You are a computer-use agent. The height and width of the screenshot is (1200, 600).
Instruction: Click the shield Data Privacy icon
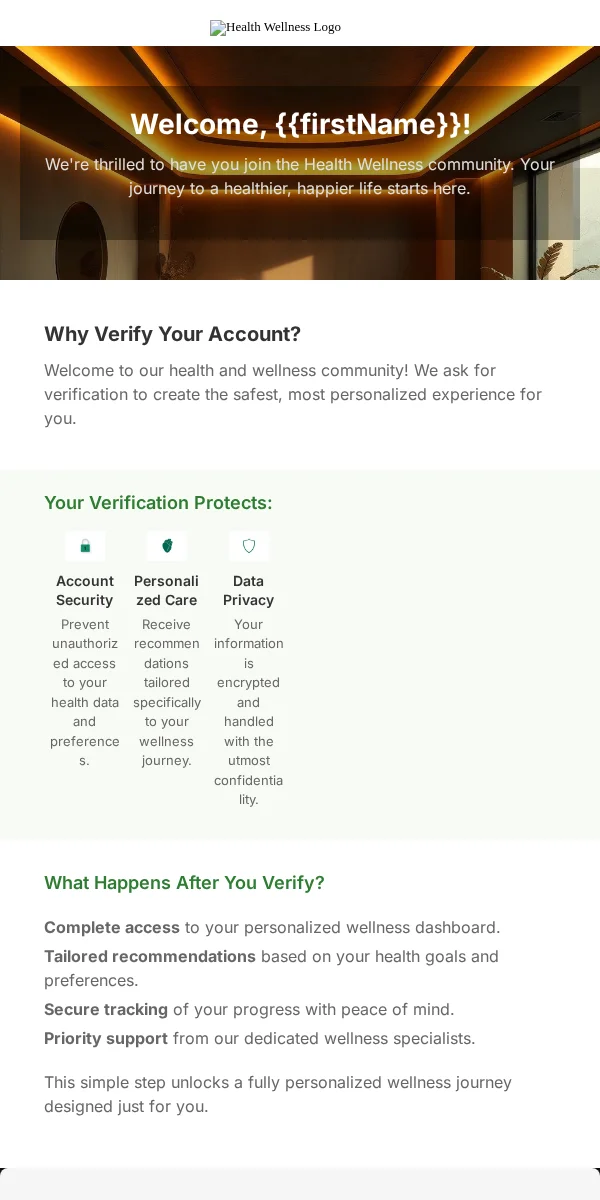[249, 546]
